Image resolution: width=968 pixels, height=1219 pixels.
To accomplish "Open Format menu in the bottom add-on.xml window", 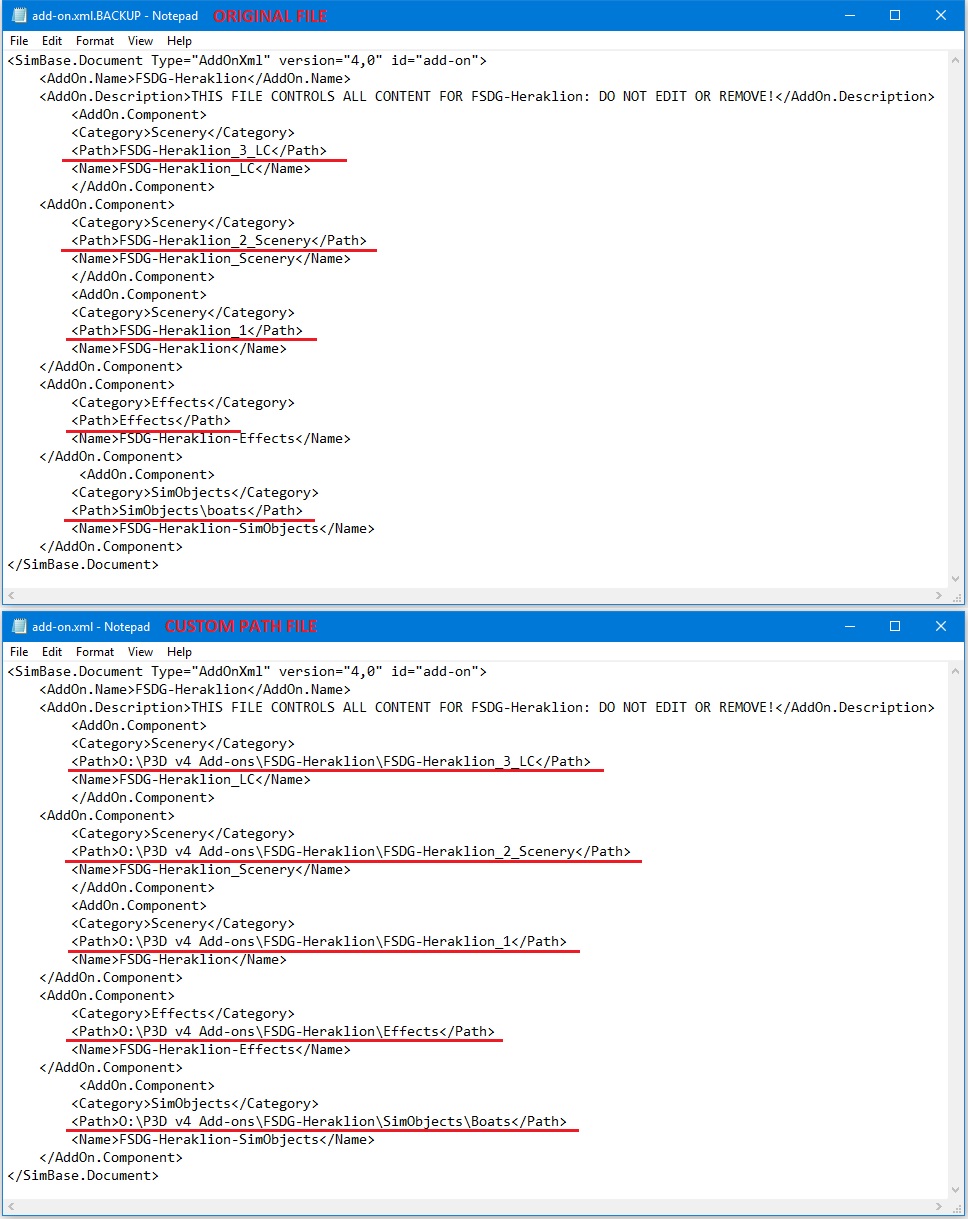I will tap(95, 652).
